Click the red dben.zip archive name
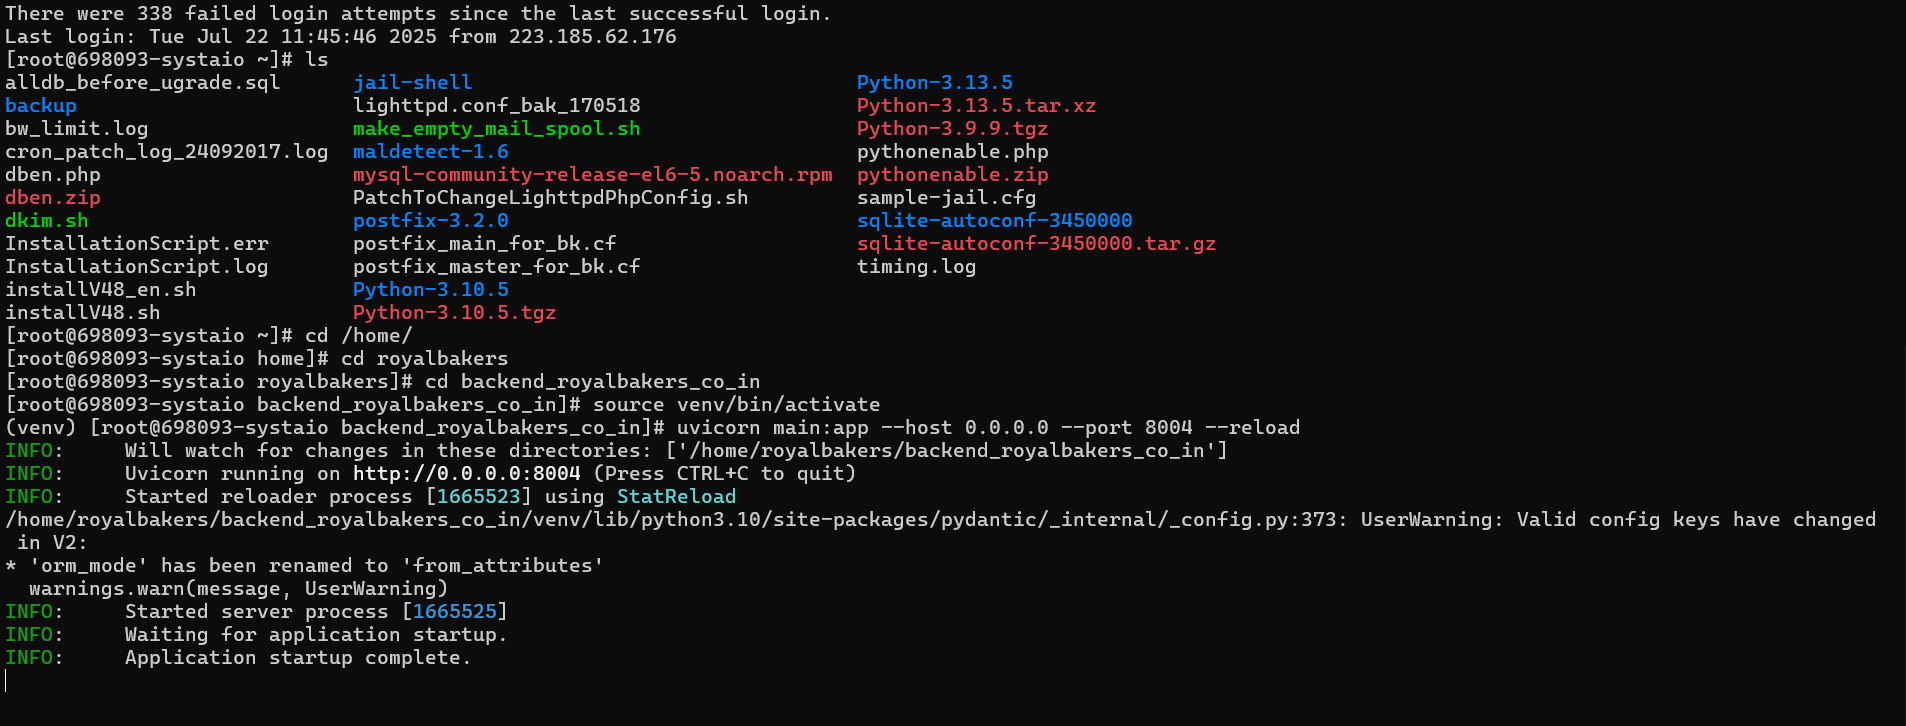The width and height of the screenshot is (1906, 726). (x=53, y=198)
